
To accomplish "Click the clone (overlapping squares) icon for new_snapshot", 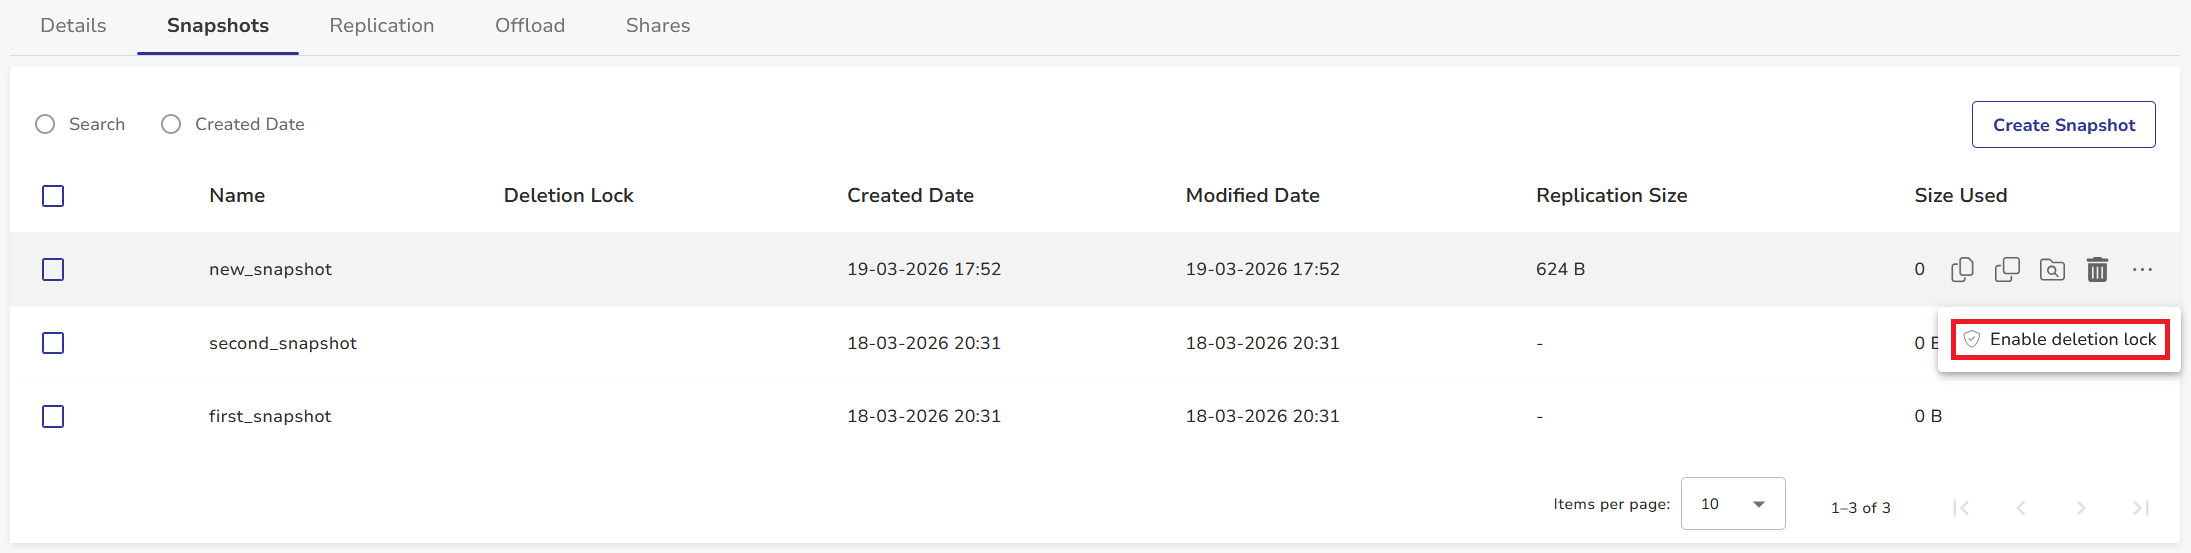I will (x=2007, y=269).
